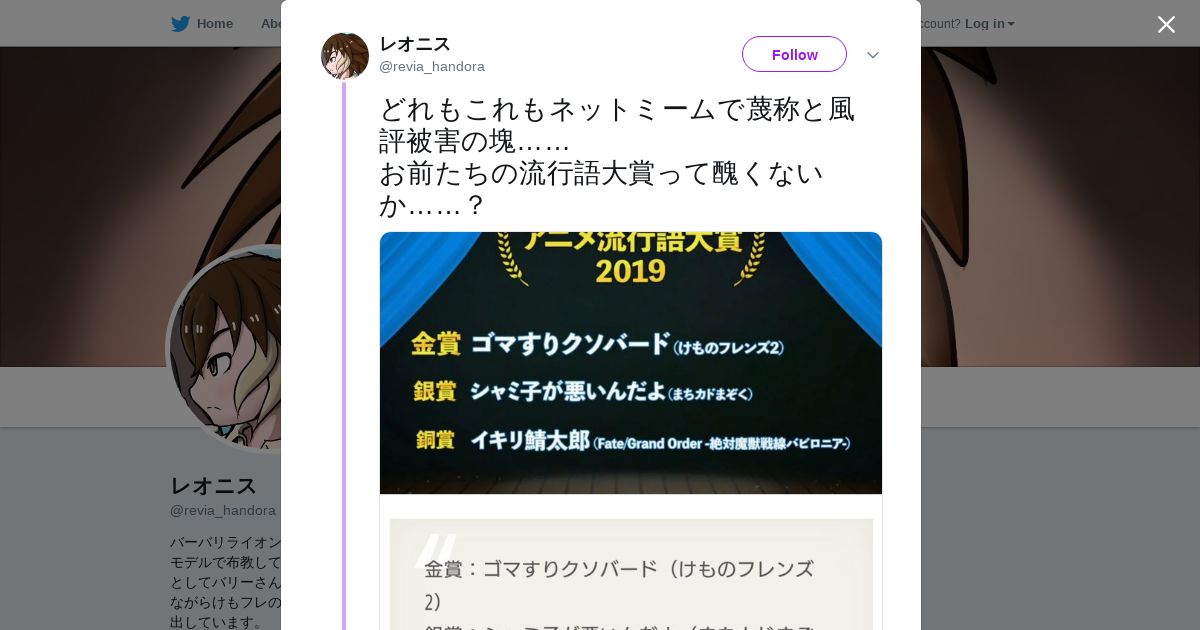Viewport: 1200px width, 630px height.
Task: Click the large quotation mark icon in card
Action: pyautogui.click(x=435, y=551)
